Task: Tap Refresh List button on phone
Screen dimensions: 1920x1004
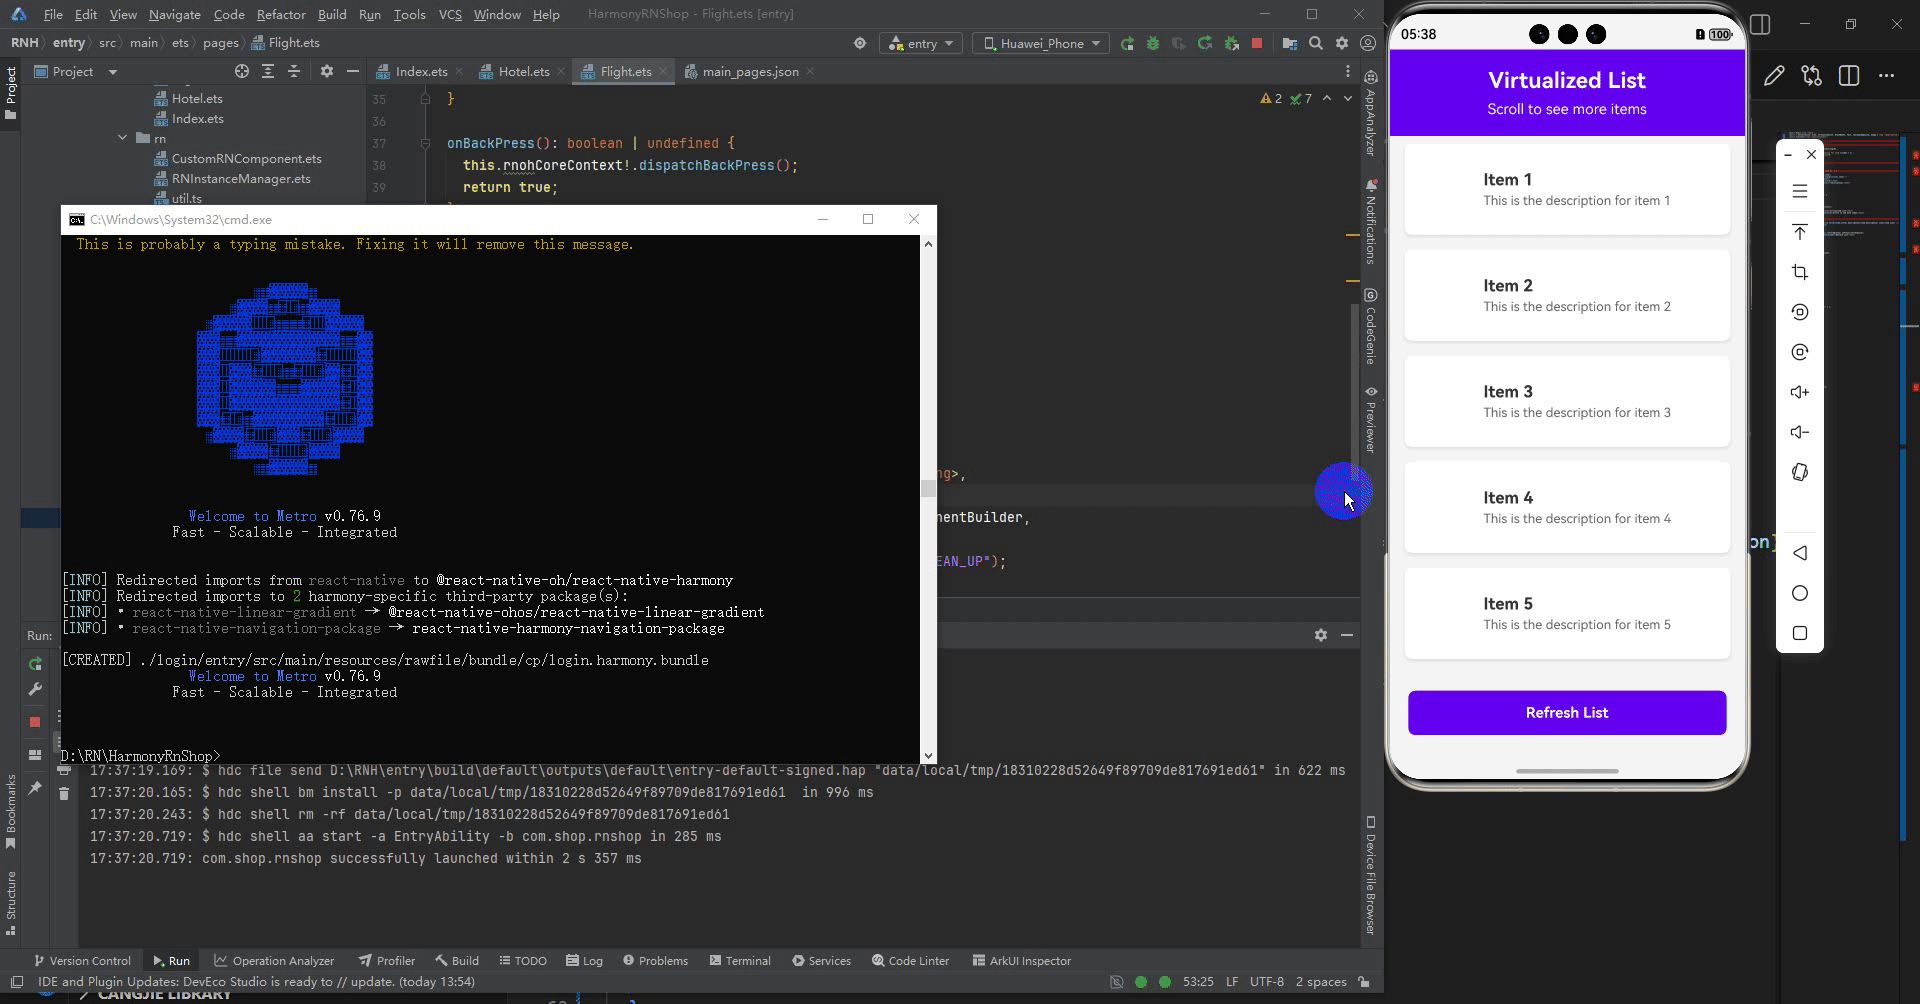Action: point(1566,712)
